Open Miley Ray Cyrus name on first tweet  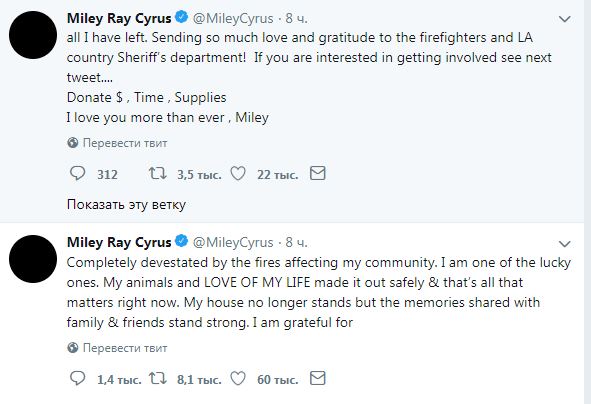click(119, 18)
